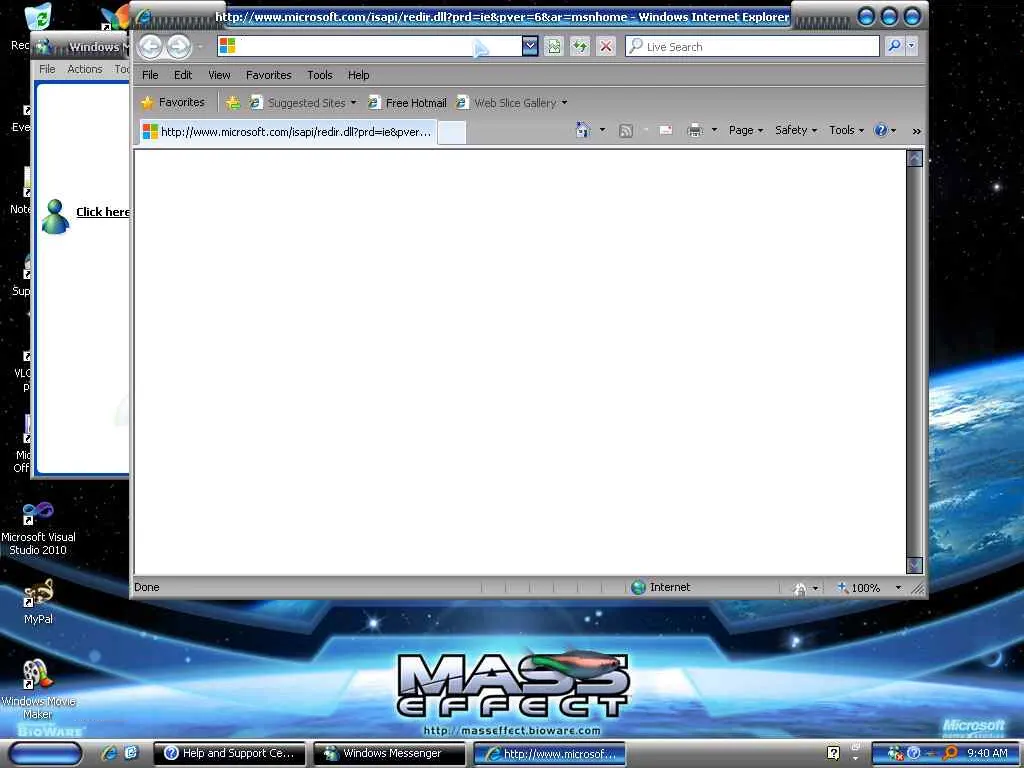Click the Start button on the taskbar
The height and width of the screenshot is (768, 1024).
click(x=45, y=754)
